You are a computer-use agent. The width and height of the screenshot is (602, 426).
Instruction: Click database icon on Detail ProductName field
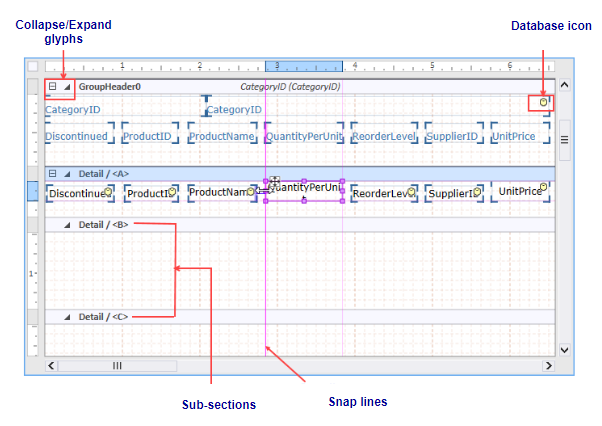251,188
